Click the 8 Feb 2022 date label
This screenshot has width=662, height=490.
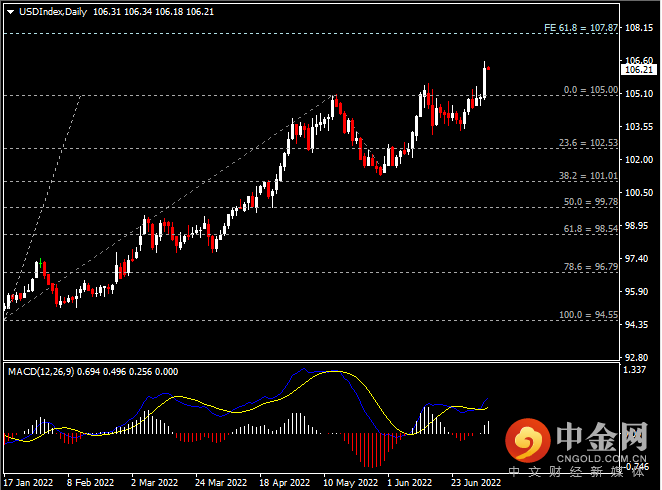[90, 482]
